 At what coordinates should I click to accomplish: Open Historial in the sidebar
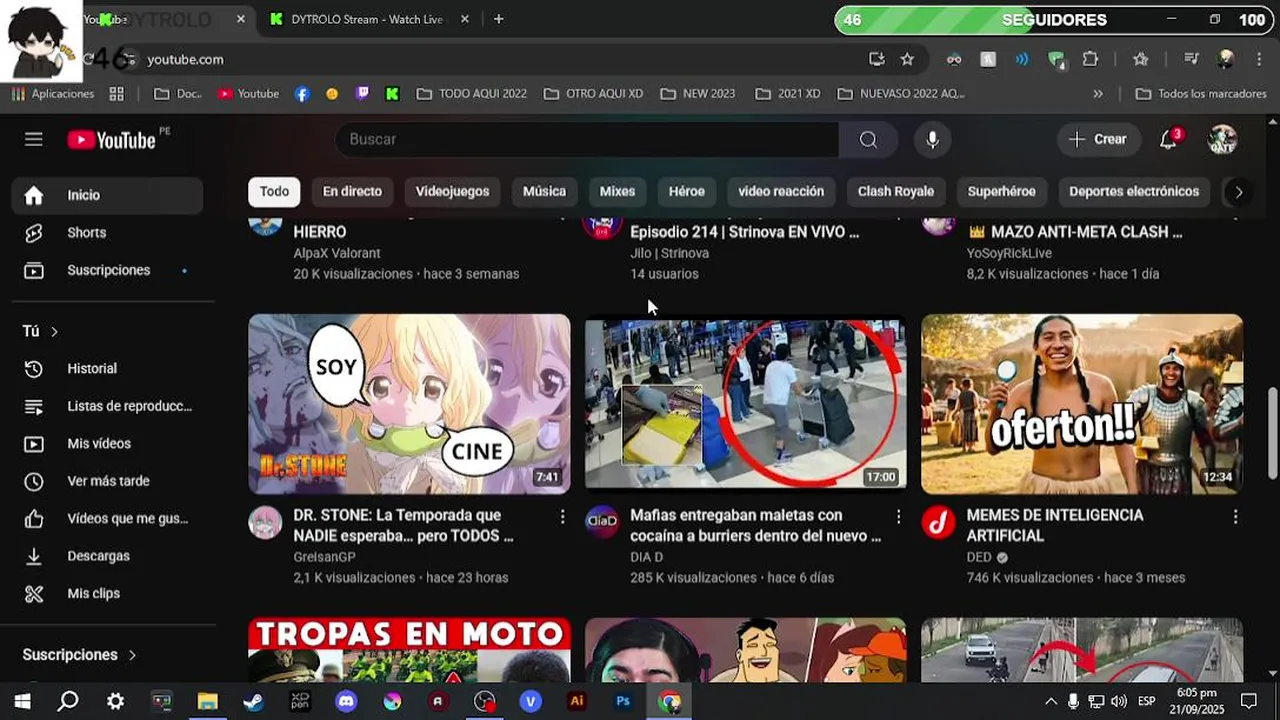pos(107,368)
